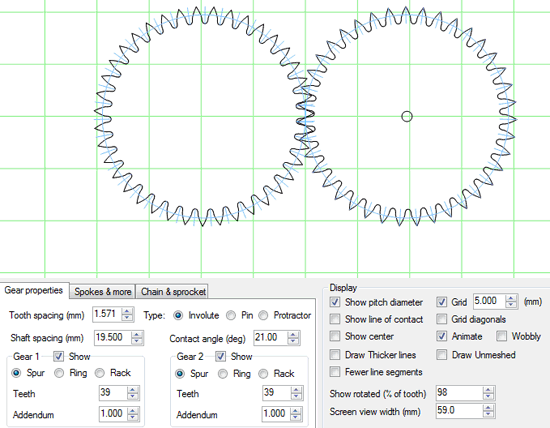Click the Gear 1 Teeth field

(113, 393)
